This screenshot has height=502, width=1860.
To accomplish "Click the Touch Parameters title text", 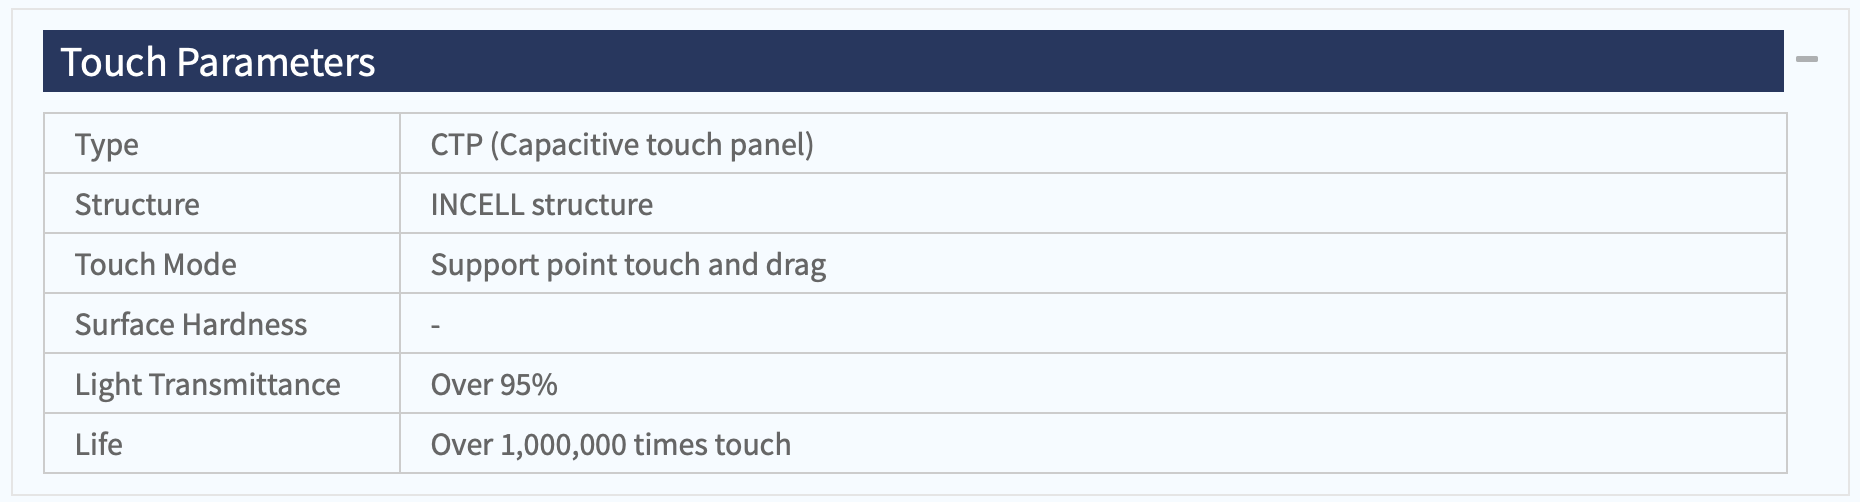I will [218, 62].
